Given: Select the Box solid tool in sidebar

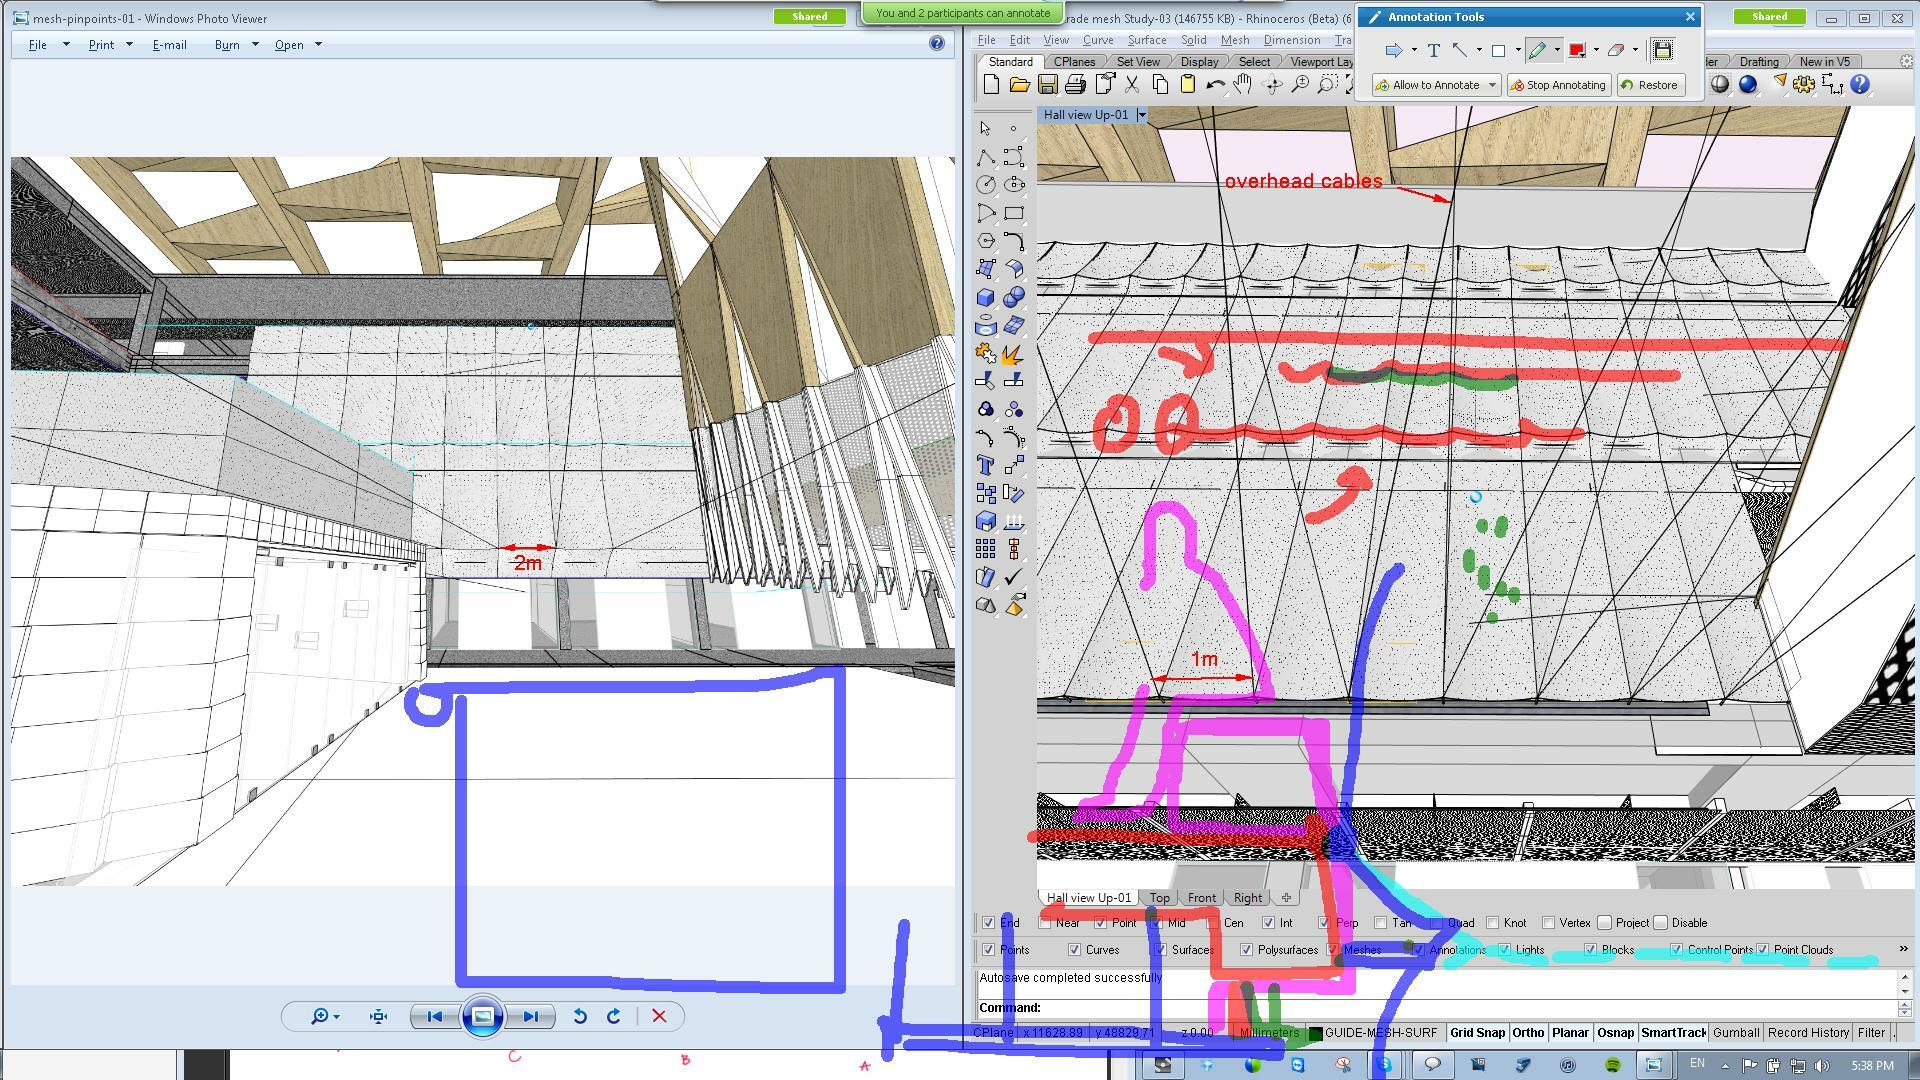Looking at the screenshot, I should click(x=986, y=297).
